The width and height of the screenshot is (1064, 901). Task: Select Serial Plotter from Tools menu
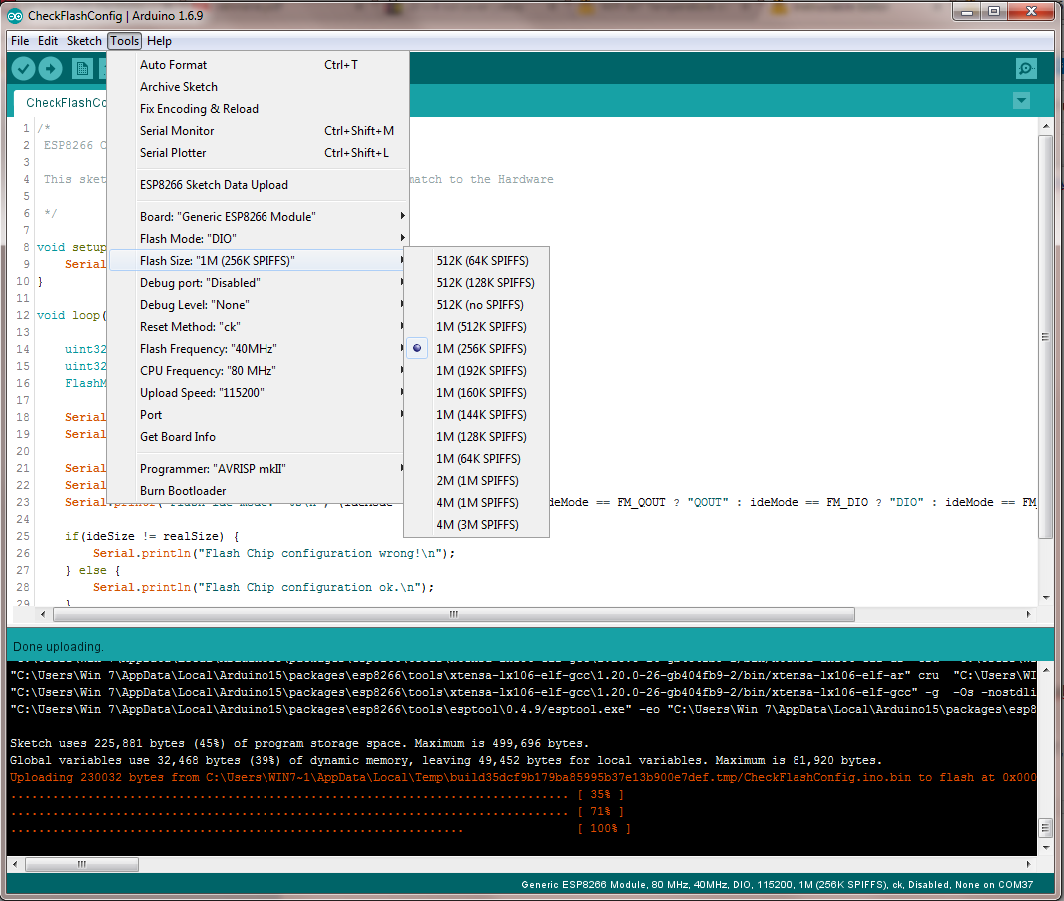tap(173, 153)
